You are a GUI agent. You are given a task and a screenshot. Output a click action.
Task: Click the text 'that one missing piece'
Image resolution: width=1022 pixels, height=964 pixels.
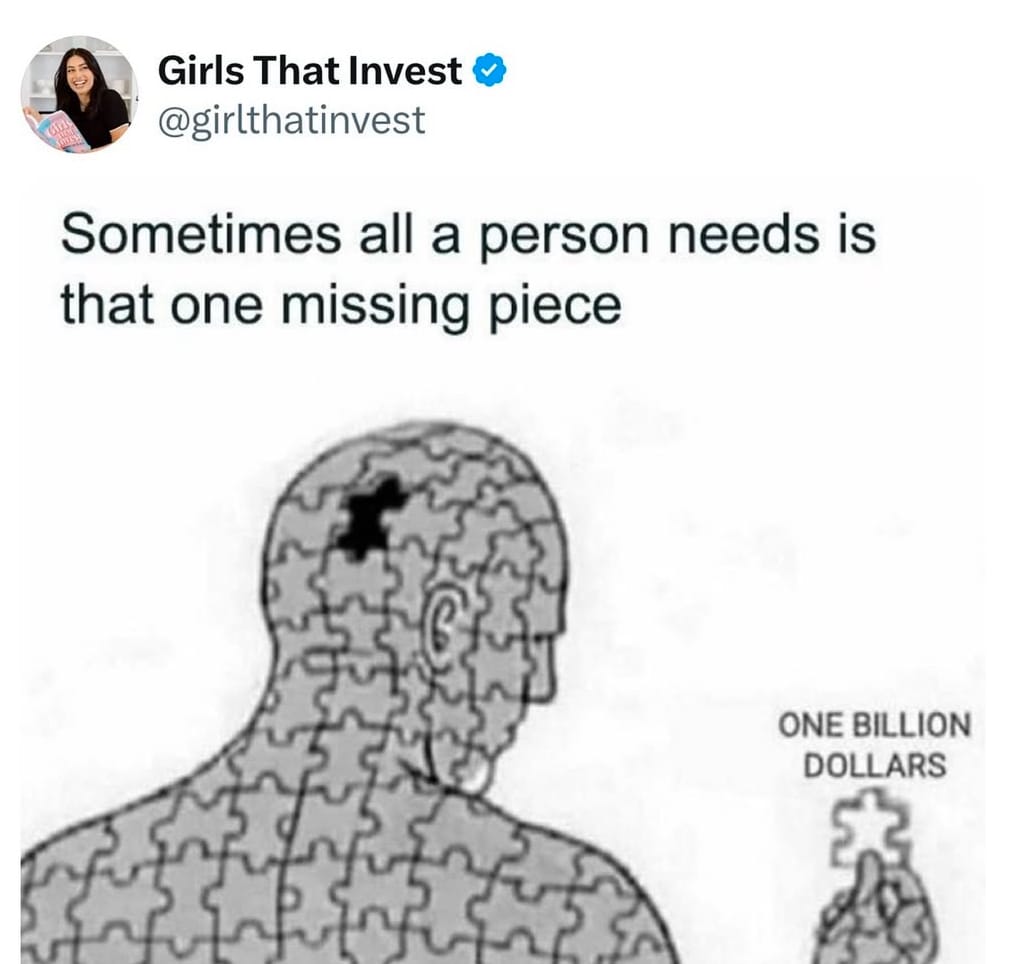[x=341, y=306]
